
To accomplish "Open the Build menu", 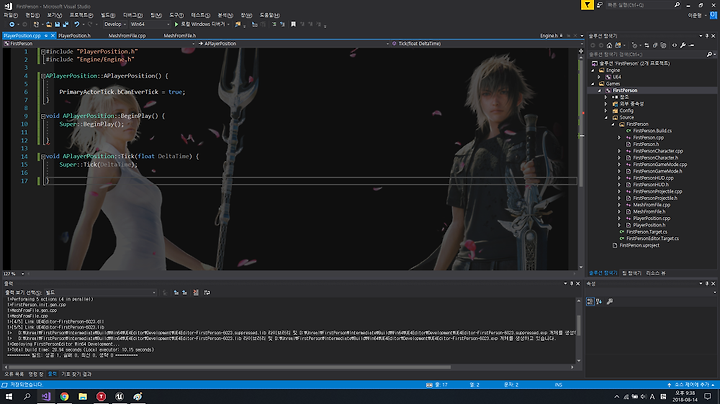I will coord(108,15).
